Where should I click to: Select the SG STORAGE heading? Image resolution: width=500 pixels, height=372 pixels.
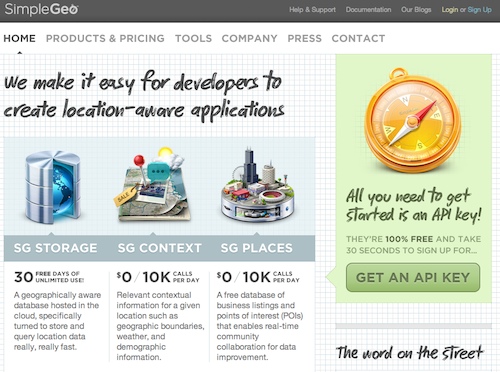55,248
